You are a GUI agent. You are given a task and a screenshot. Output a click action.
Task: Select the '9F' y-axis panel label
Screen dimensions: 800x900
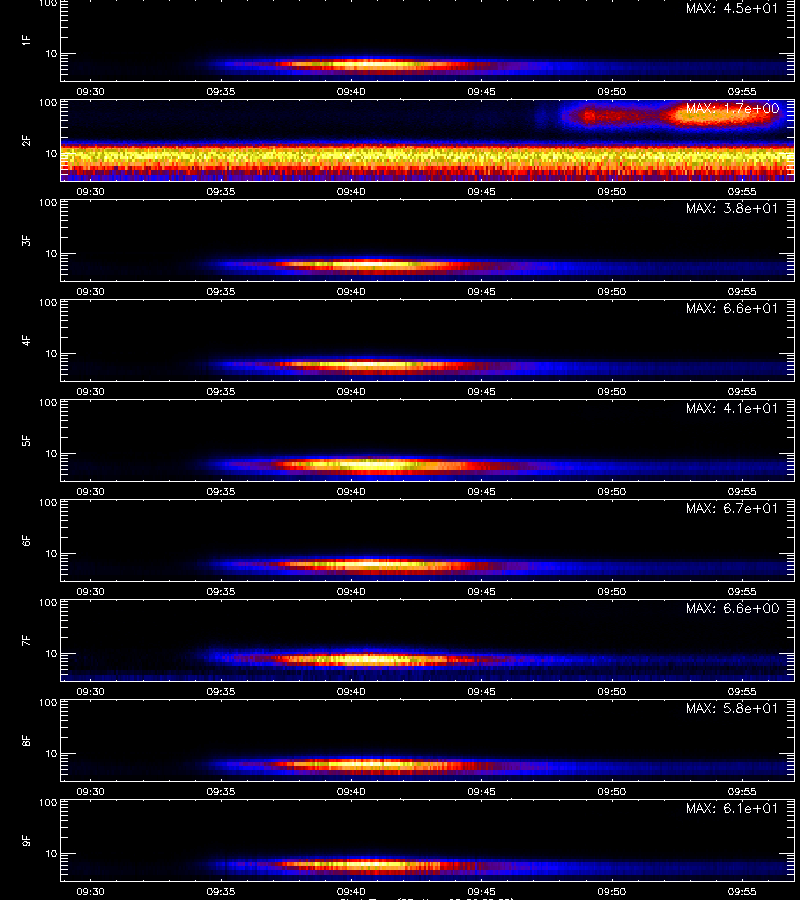[x=26, y=840]
